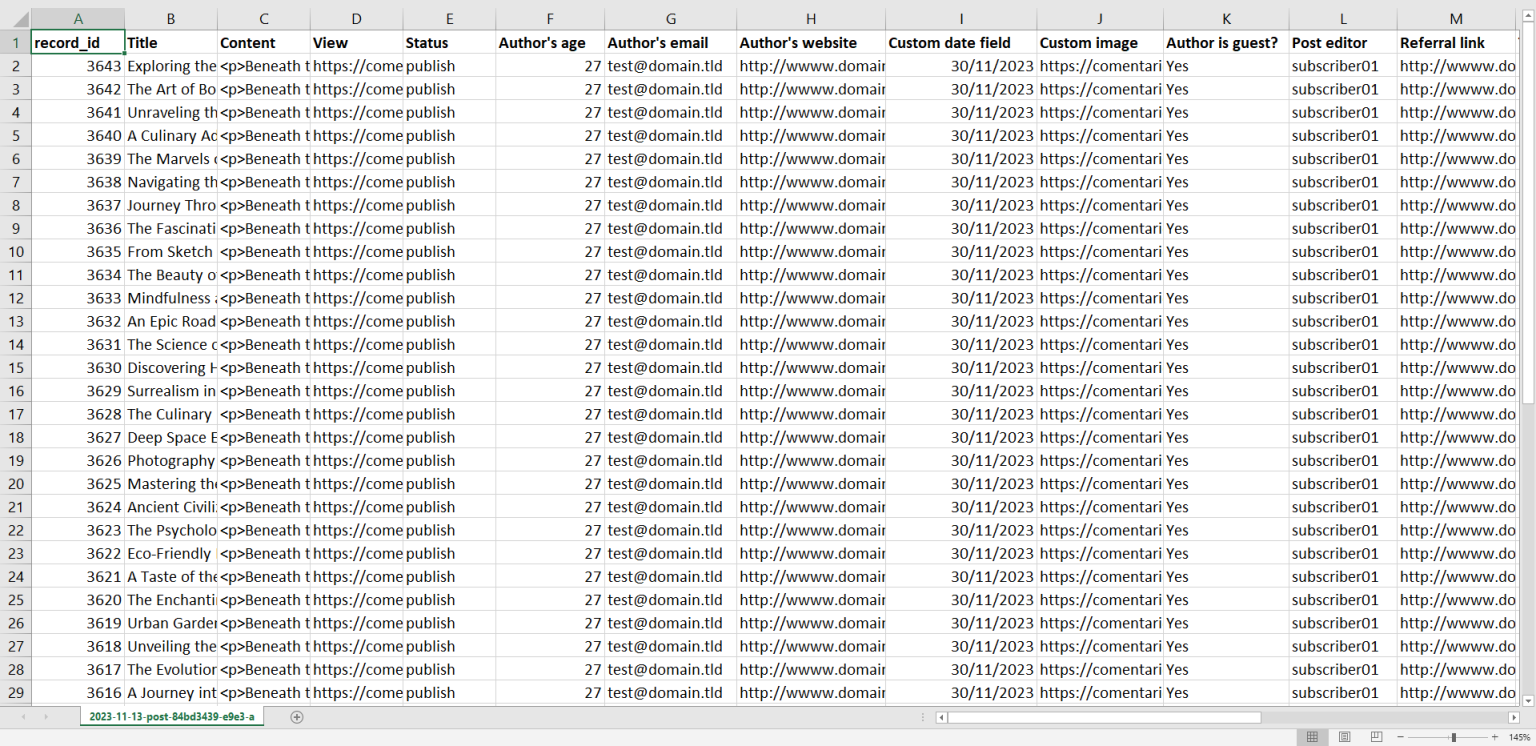Click the horizontal scrollbar left arrow
Screen dimensions: 1536x746
pos(941,717)
